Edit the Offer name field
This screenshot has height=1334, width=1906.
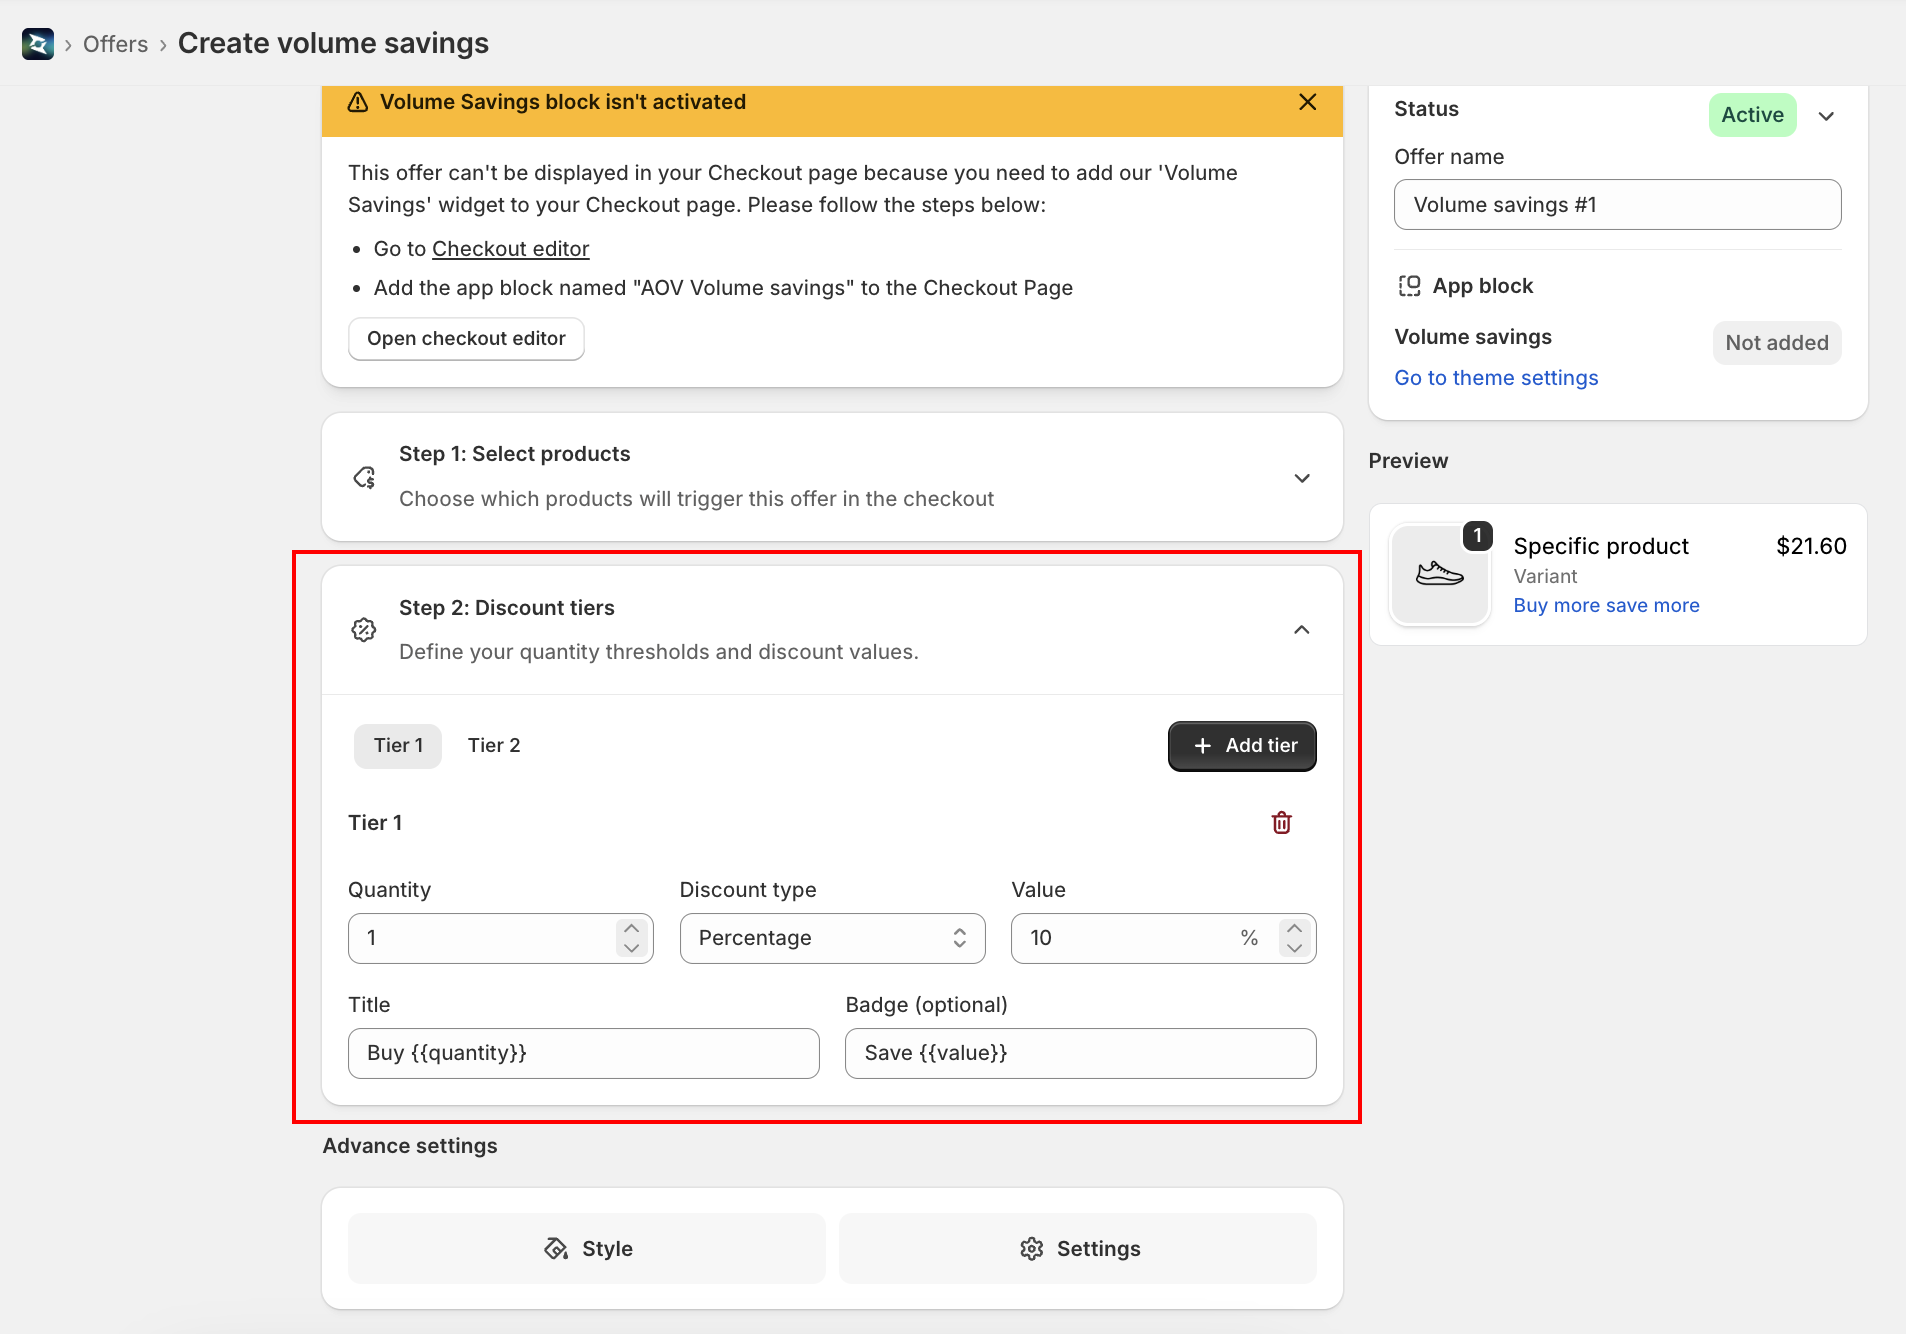[1617, 205]
